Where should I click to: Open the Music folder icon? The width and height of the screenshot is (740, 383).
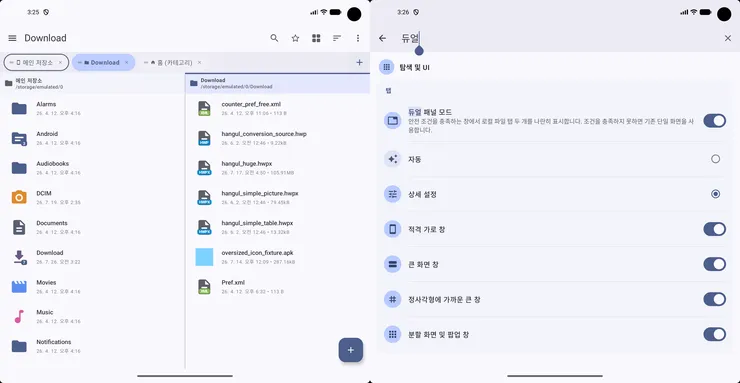click(x=19, y=316)
